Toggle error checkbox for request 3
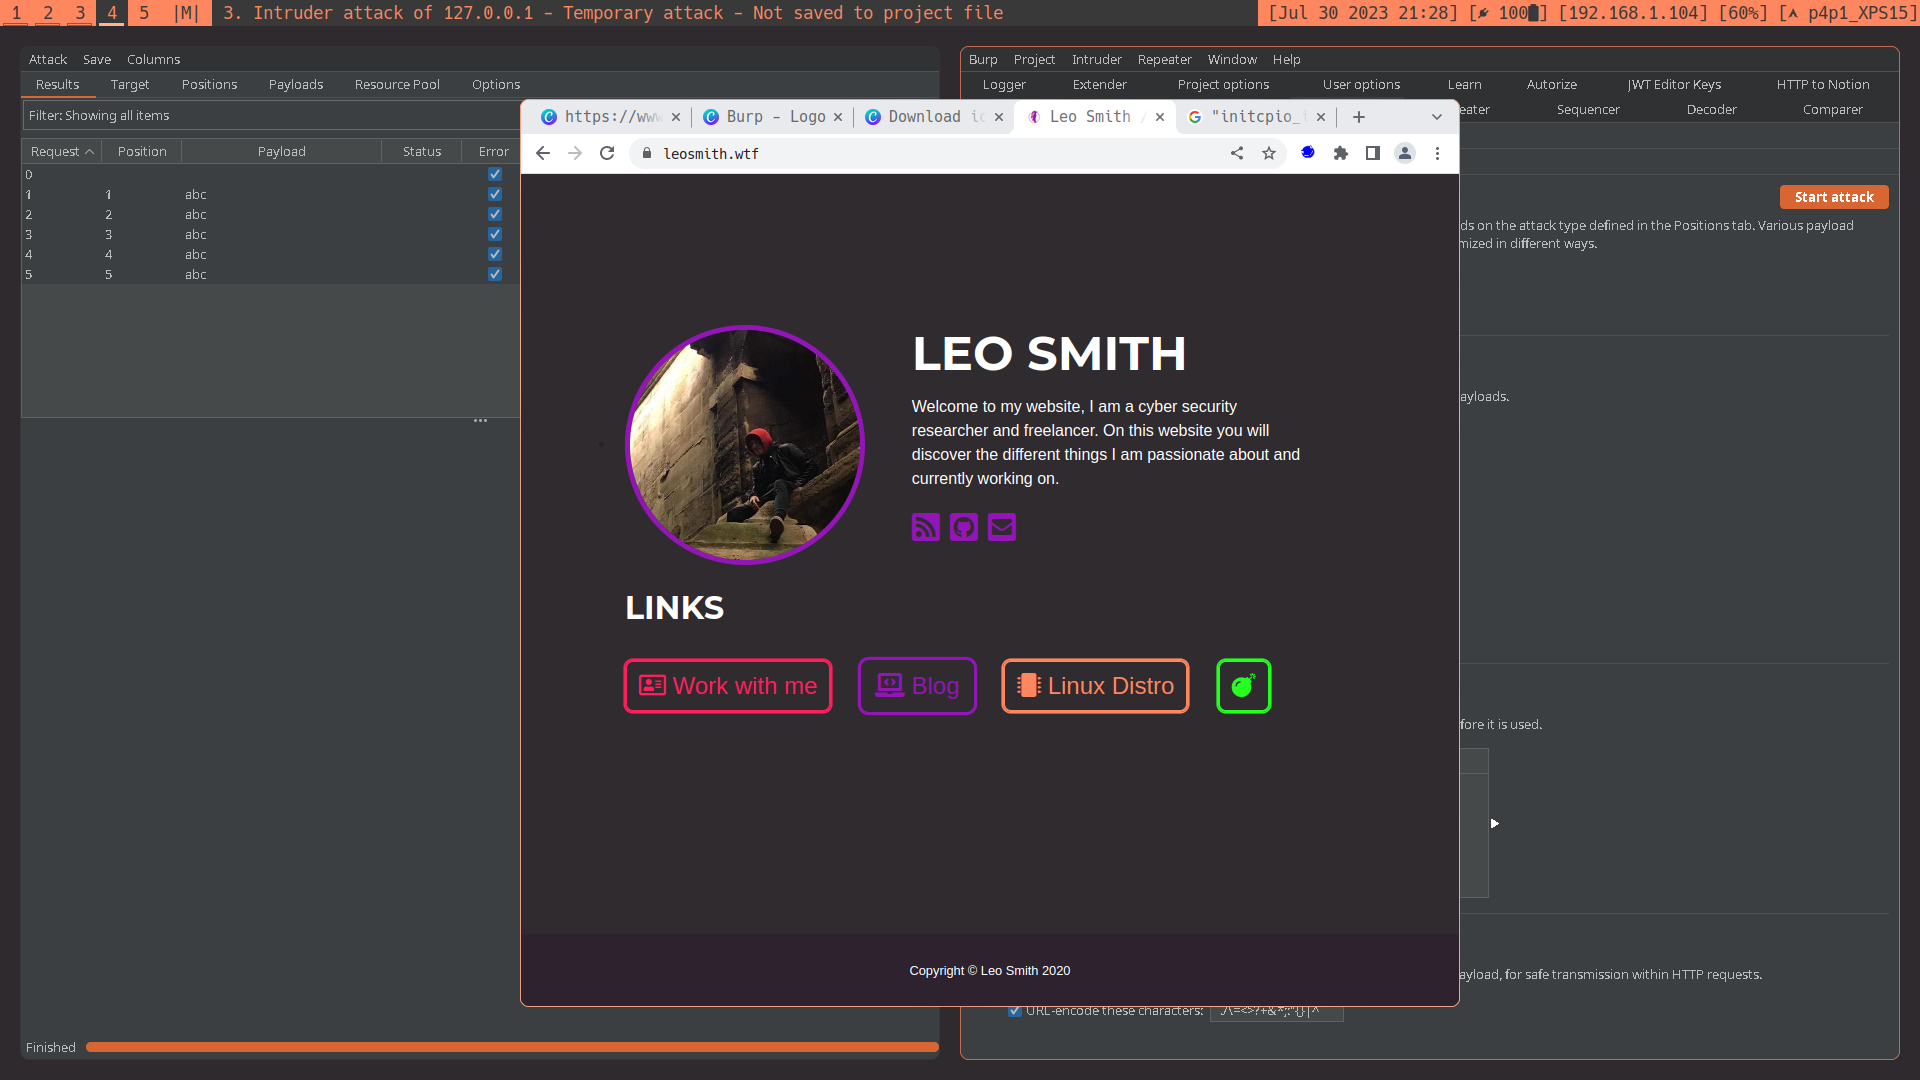Image resolution: width=1920 pixels, height=1080 pixels. click(495, 234)
